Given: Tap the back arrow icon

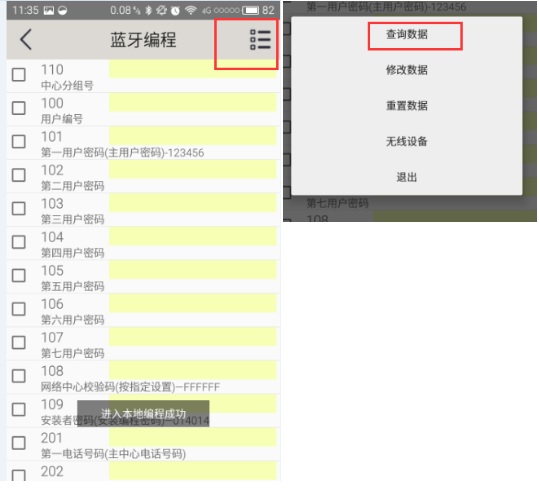Looking at the screenshot, I should pyautogui.click(x=26, y=39).
